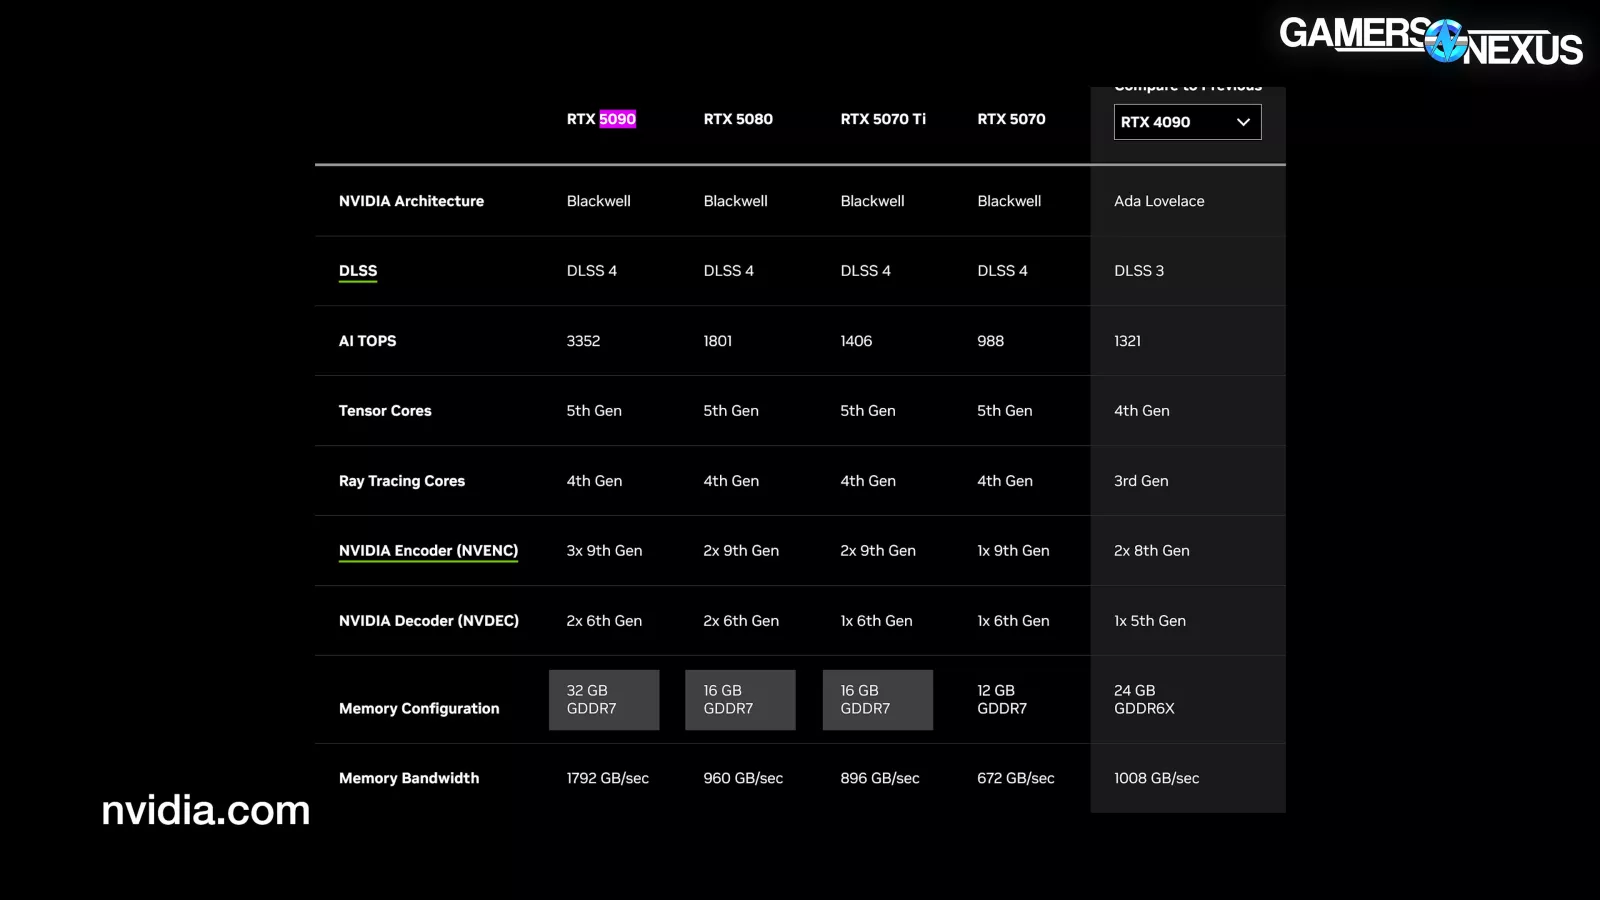
Task: Open the underlined DLSS link
Action: [358, 271]
